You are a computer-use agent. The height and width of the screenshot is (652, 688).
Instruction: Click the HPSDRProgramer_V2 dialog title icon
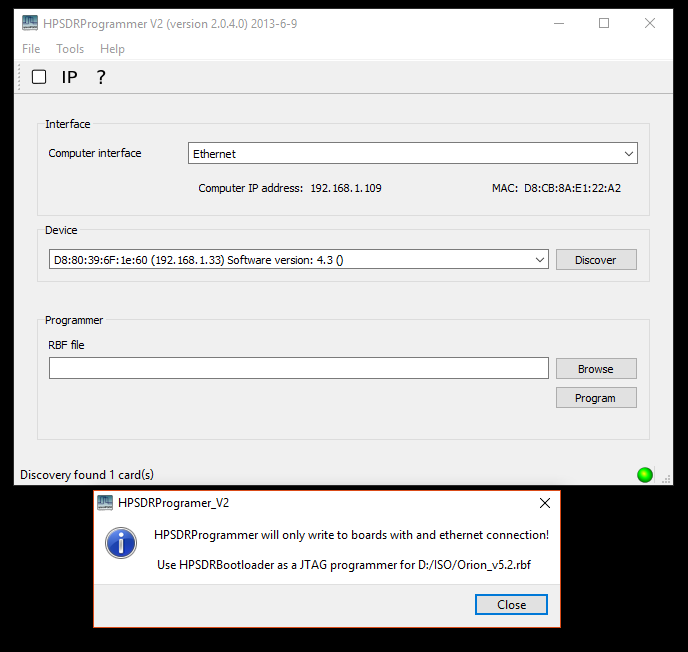(x=105, y=503)
